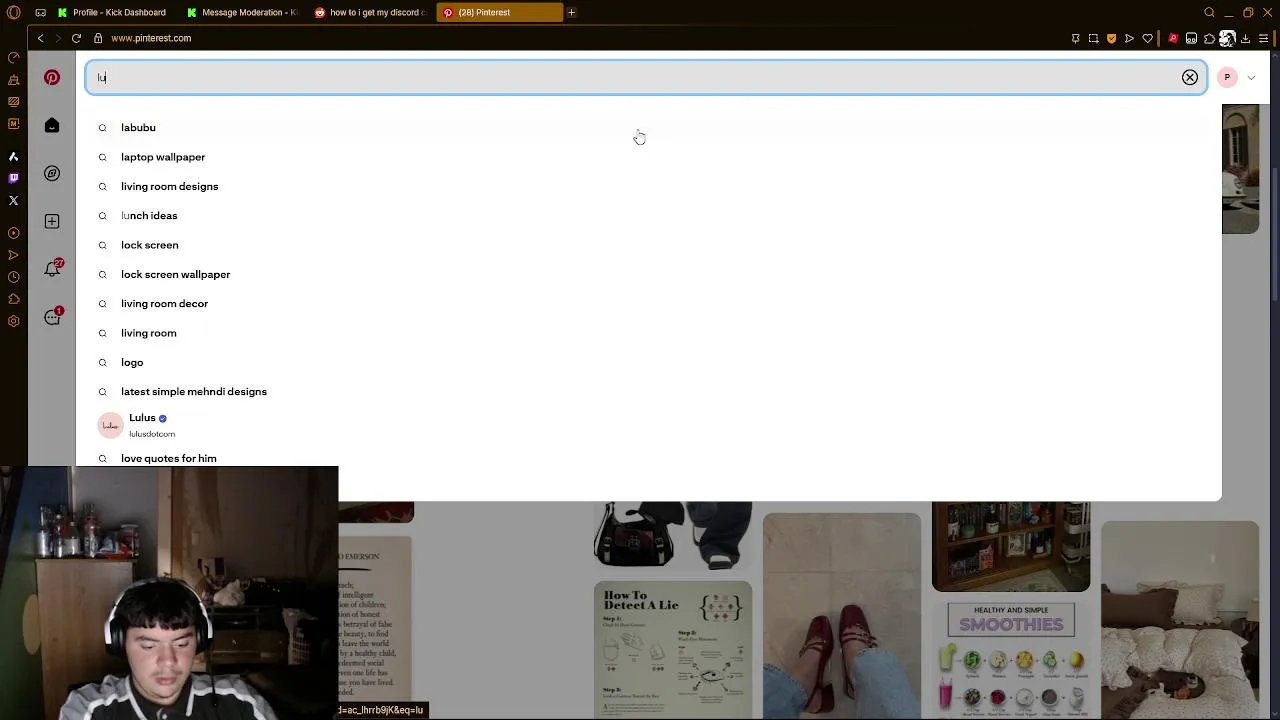Open the search tabs magnifier icon

coord(1209,12)
